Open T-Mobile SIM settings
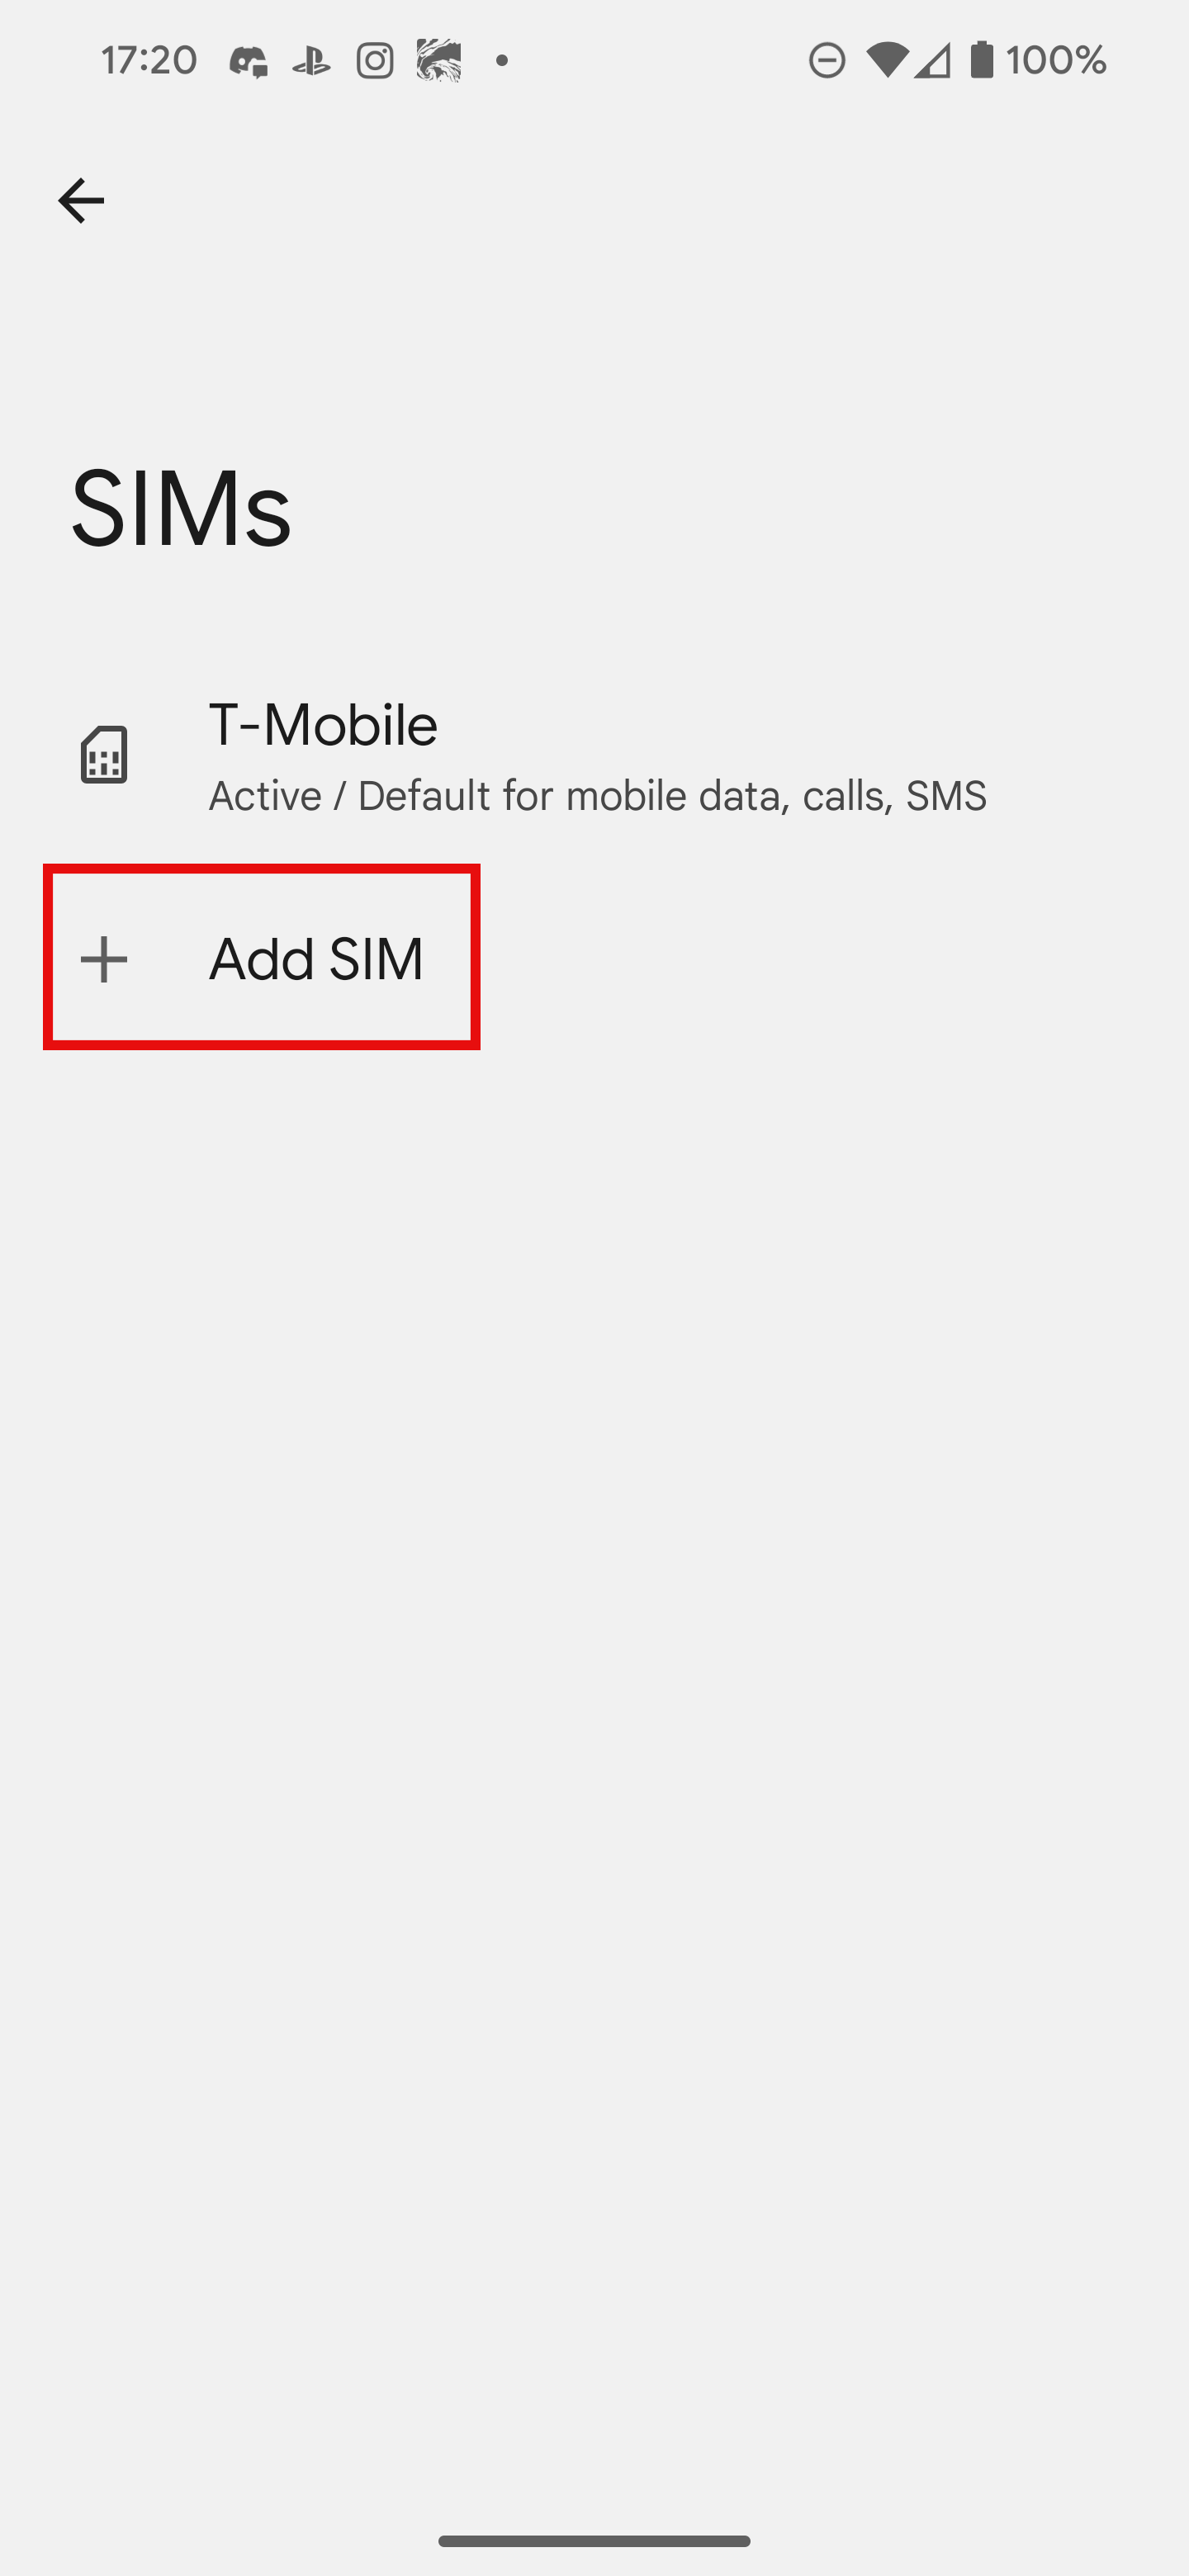 click(594, 756)
